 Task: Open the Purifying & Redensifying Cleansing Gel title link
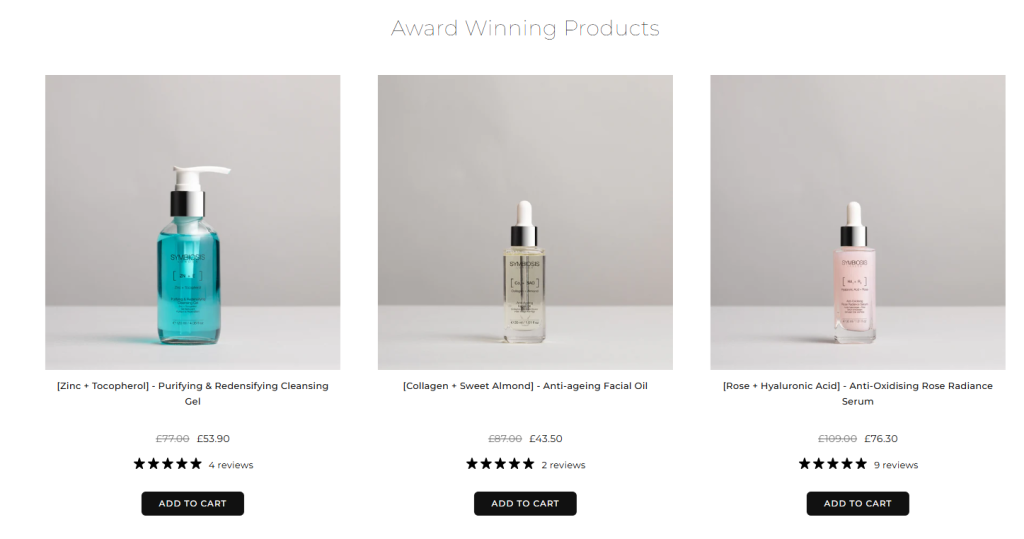193,393
